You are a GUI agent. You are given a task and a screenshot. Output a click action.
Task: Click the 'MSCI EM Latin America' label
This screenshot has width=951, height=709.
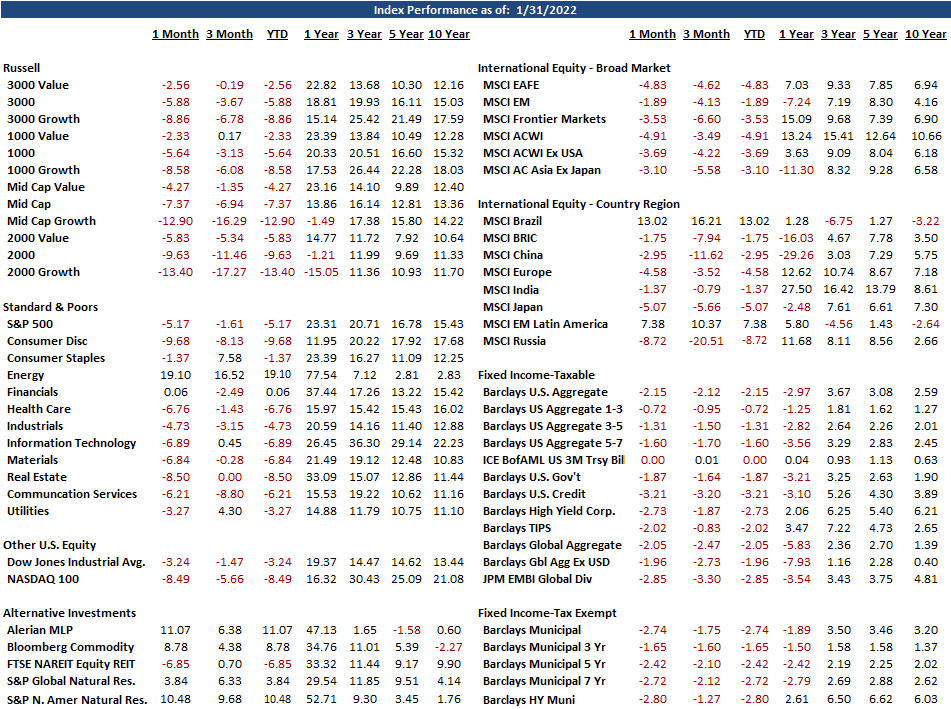point(545,324)
